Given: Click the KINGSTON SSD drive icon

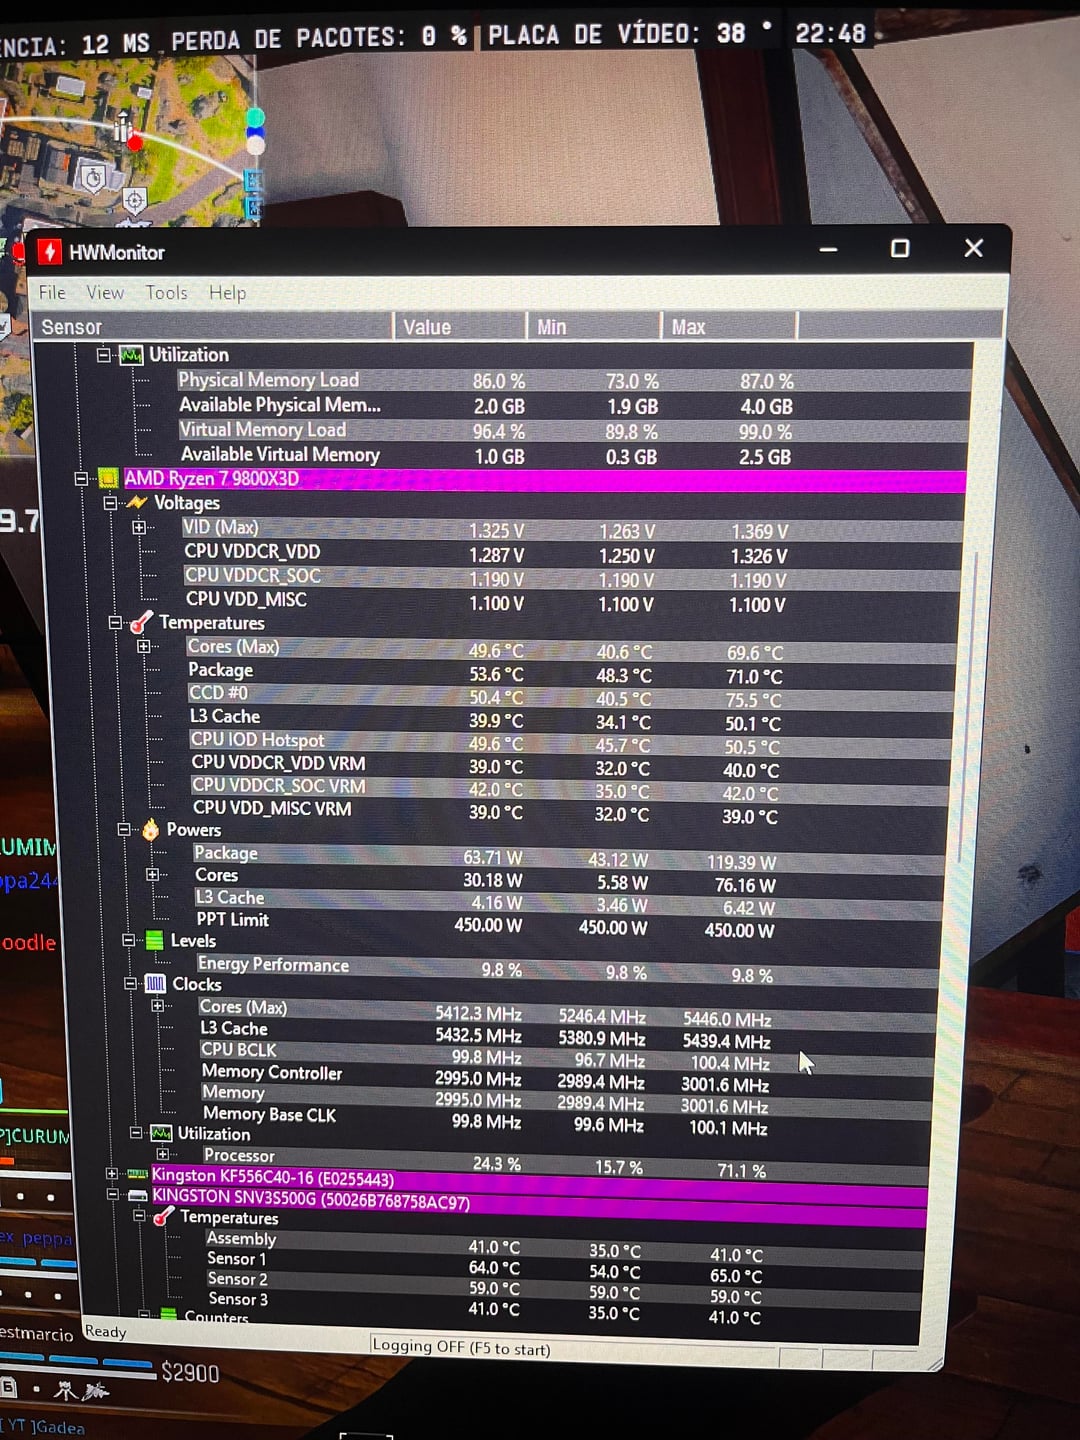Looking at the screenshot, I should [137, 1196].
